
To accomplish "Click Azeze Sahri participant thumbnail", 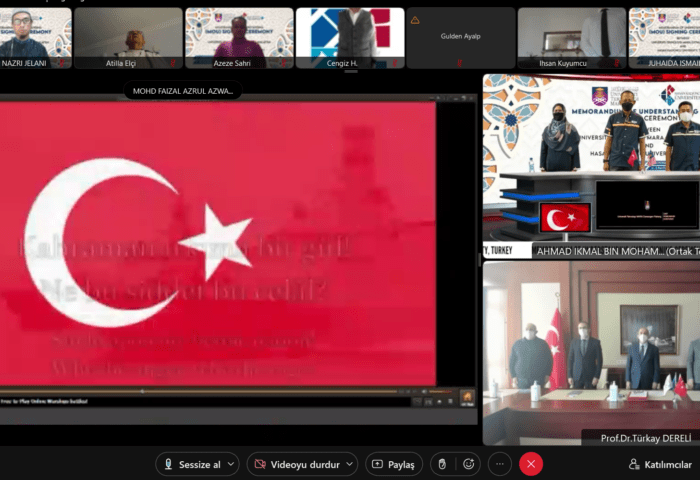I will [x=239, y=38].
